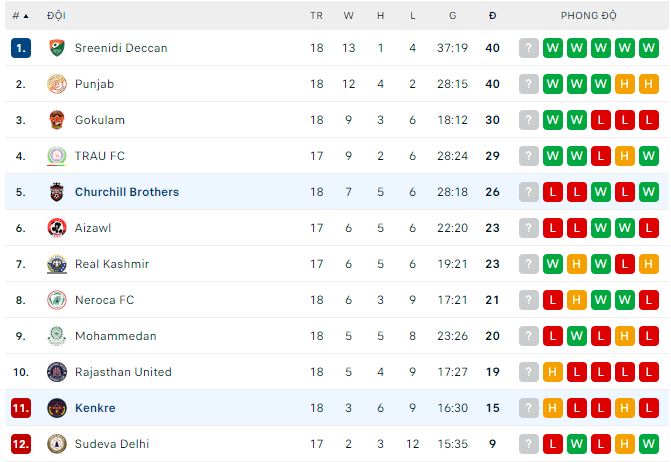Click the PHONG ĐỘ form column header
Image resolution: width=671 pixels, height=462 pixels.
pyautogui.click(x=588, y=16)
